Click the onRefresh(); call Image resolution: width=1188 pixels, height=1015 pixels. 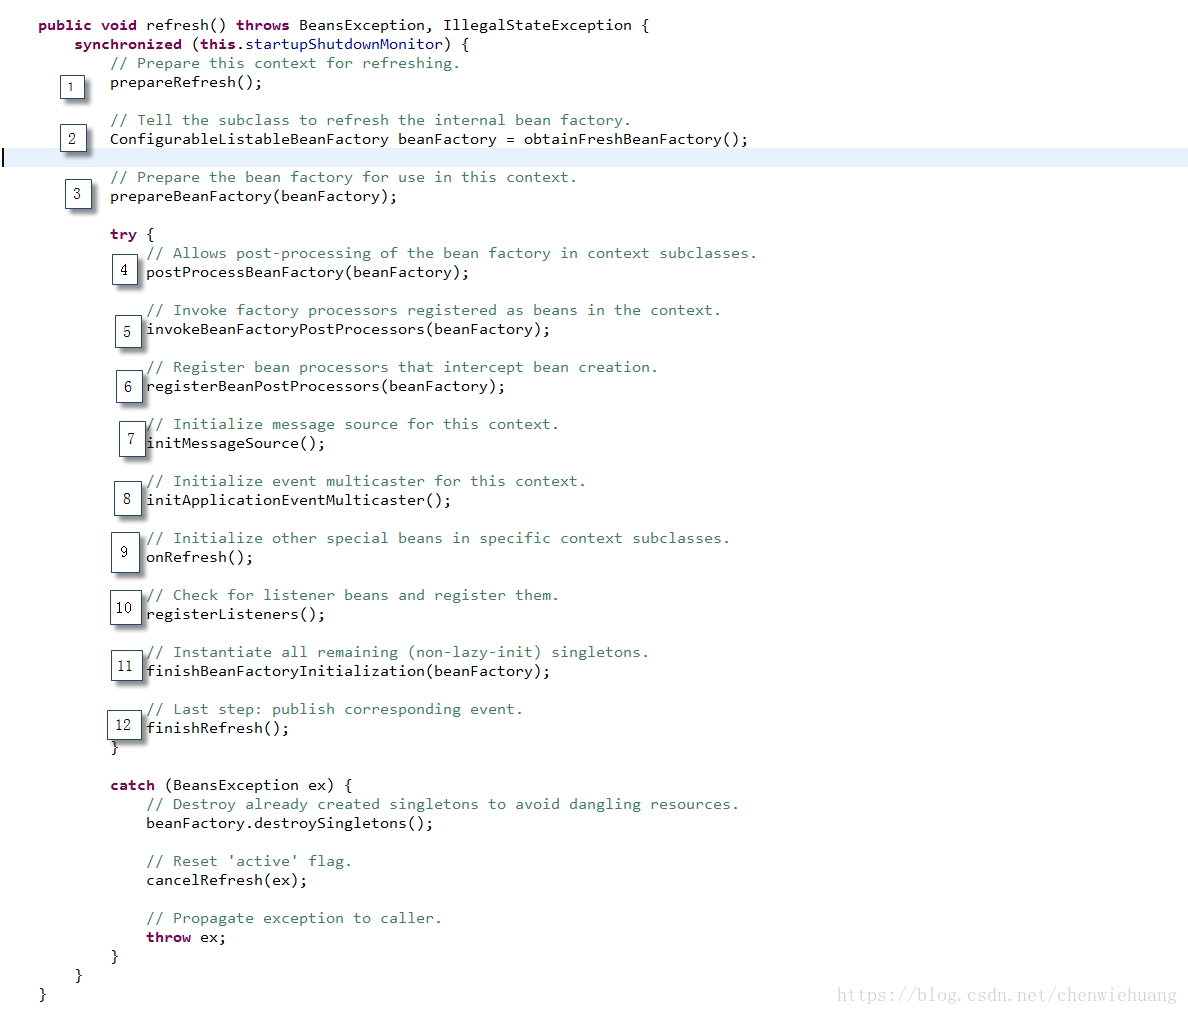coord(199,557)
